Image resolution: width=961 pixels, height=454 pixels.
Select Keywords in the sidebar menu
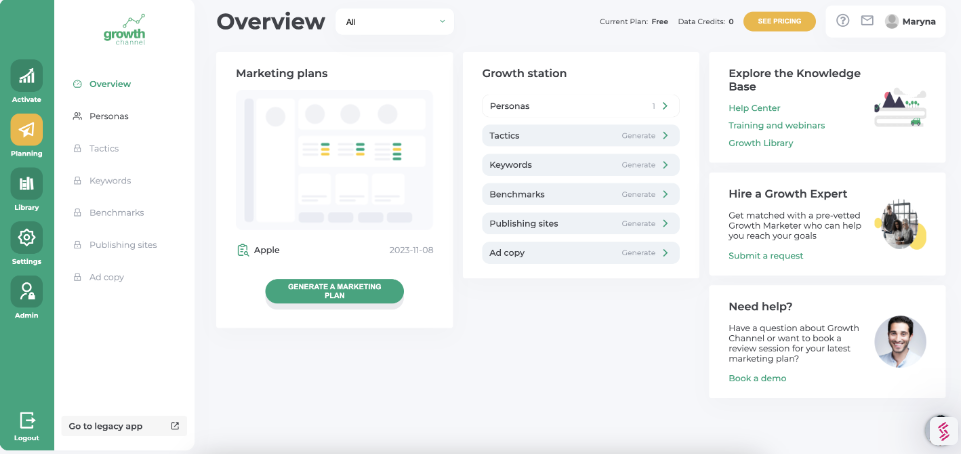[x=110, y=181]
